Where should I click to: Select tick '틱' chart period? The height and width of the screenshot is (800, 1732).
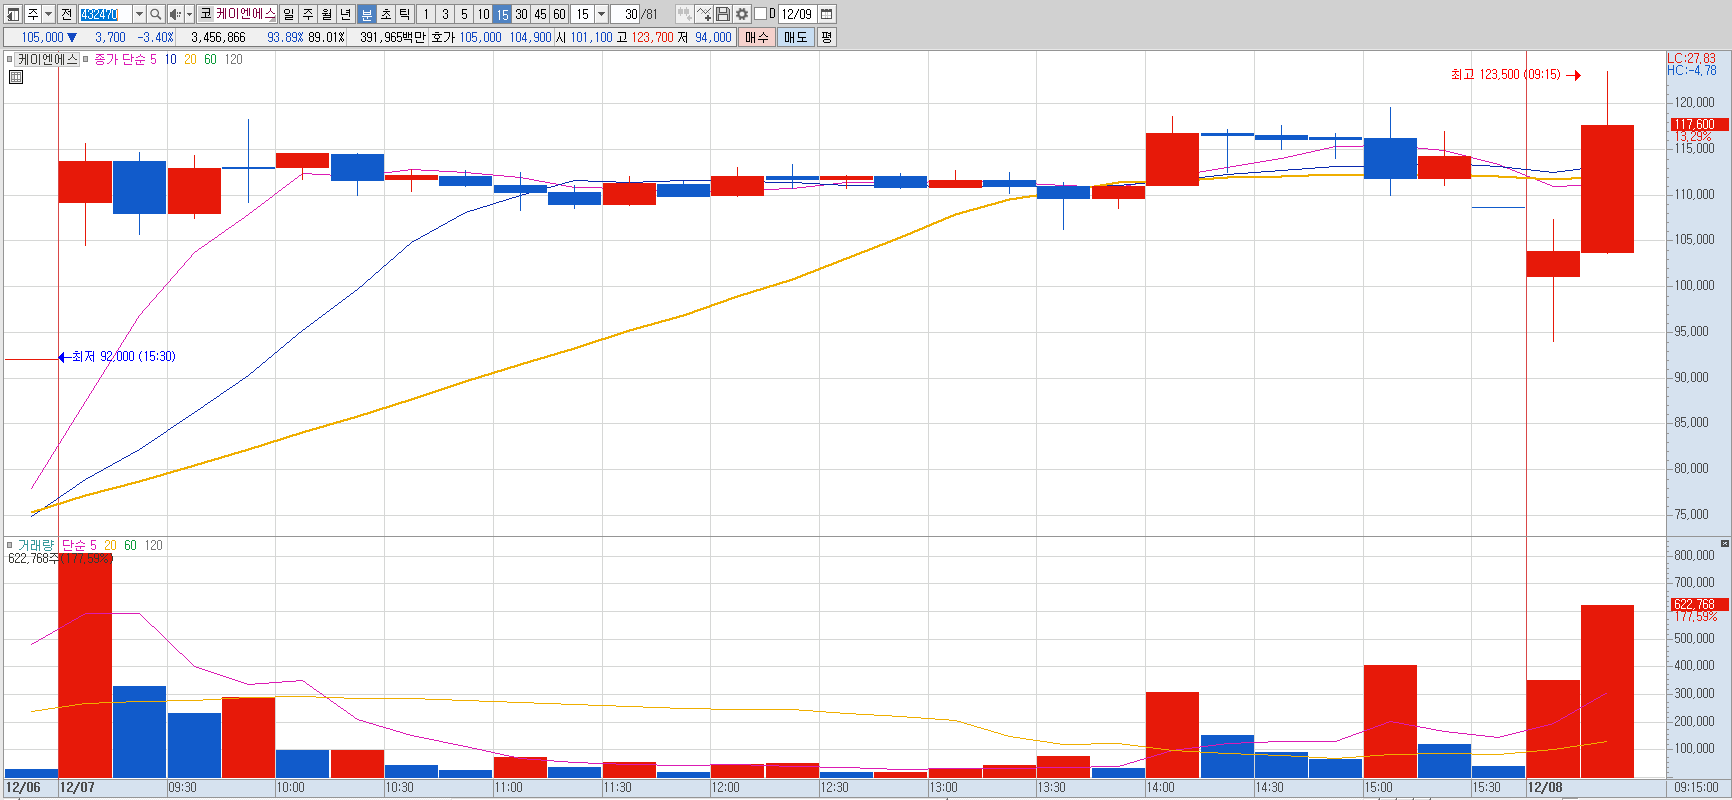[x=404, y=14]
